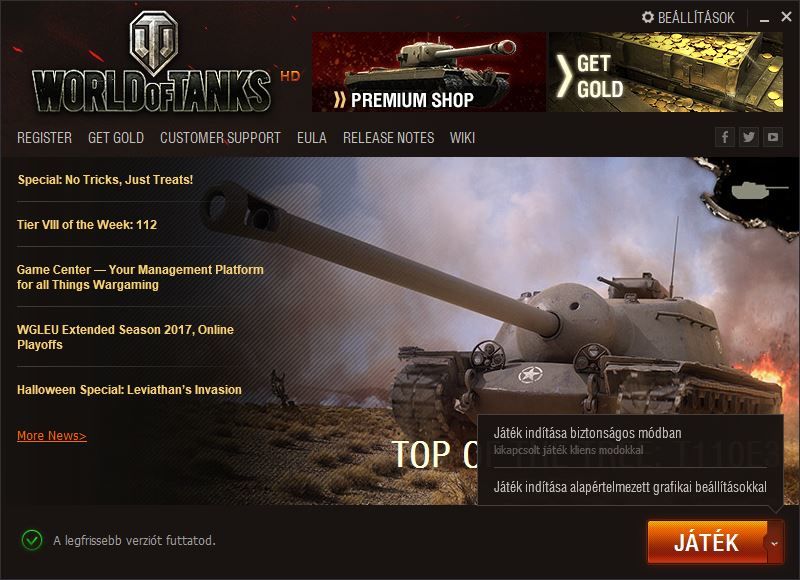
Task: Open the Get Gold banner
Action: pos(666,72)
